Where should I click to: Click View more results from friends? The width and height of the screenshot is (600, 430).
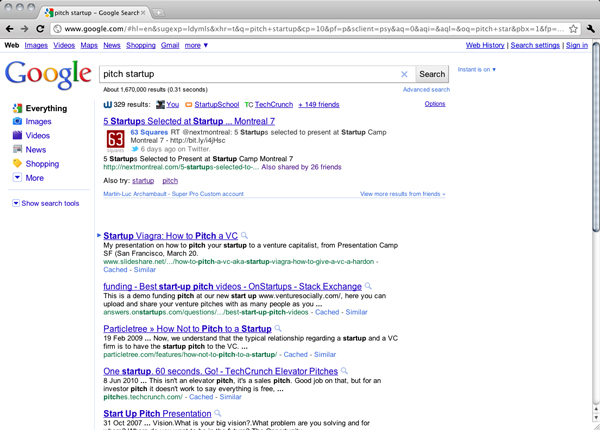click(x=403, y=194)
